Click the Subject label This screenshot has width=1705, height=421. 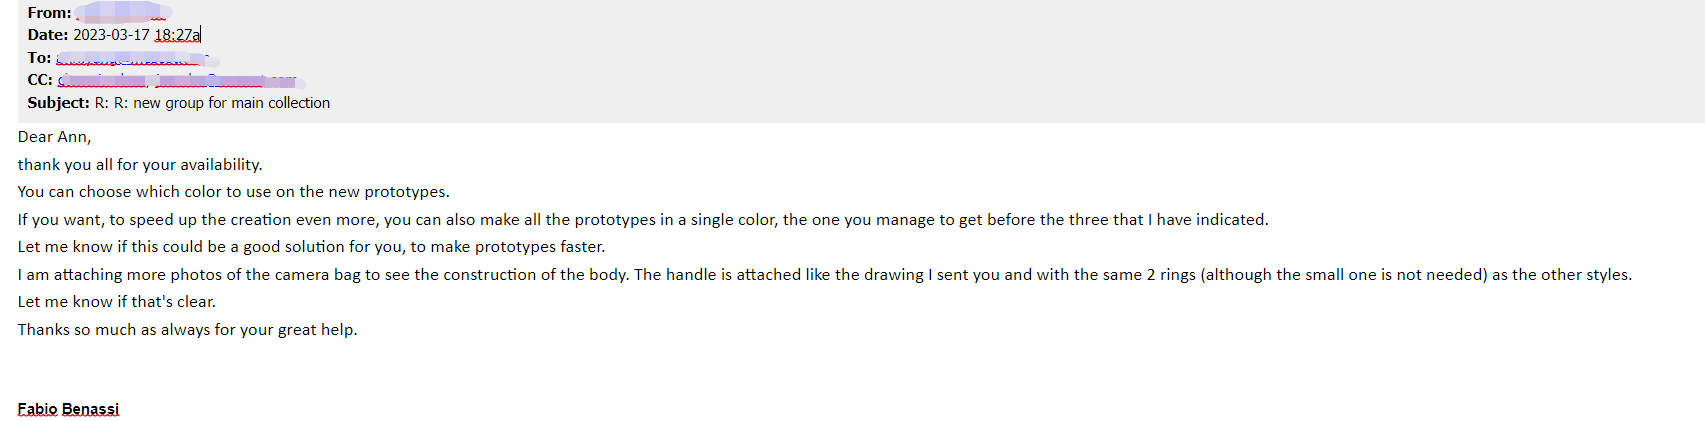[58, 103]
